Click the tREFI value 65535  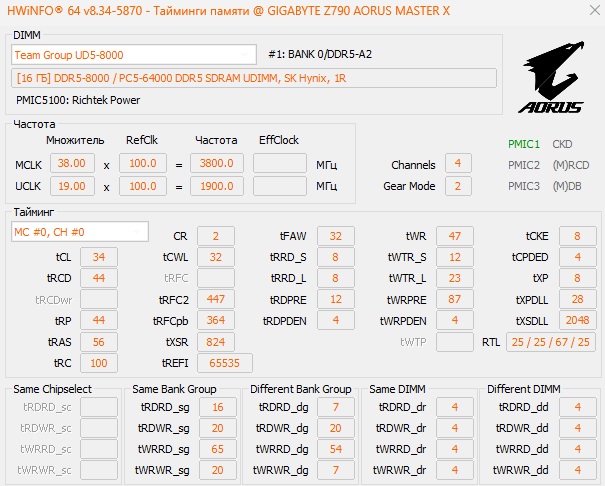tap(225, 363)
